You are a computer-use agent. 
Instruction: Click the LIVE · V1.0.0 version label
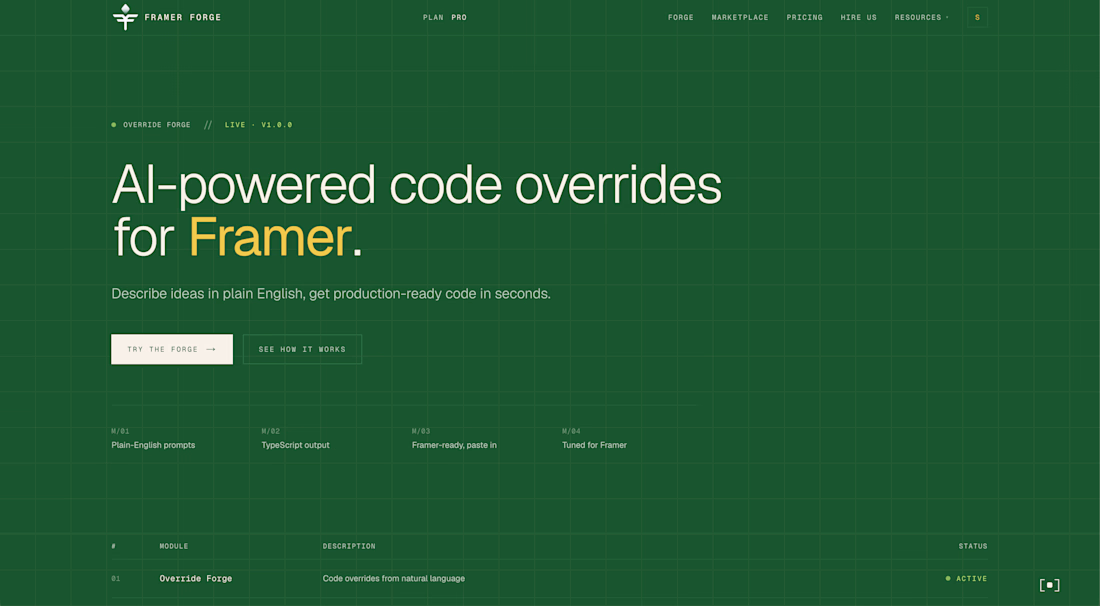coord(259,125)
